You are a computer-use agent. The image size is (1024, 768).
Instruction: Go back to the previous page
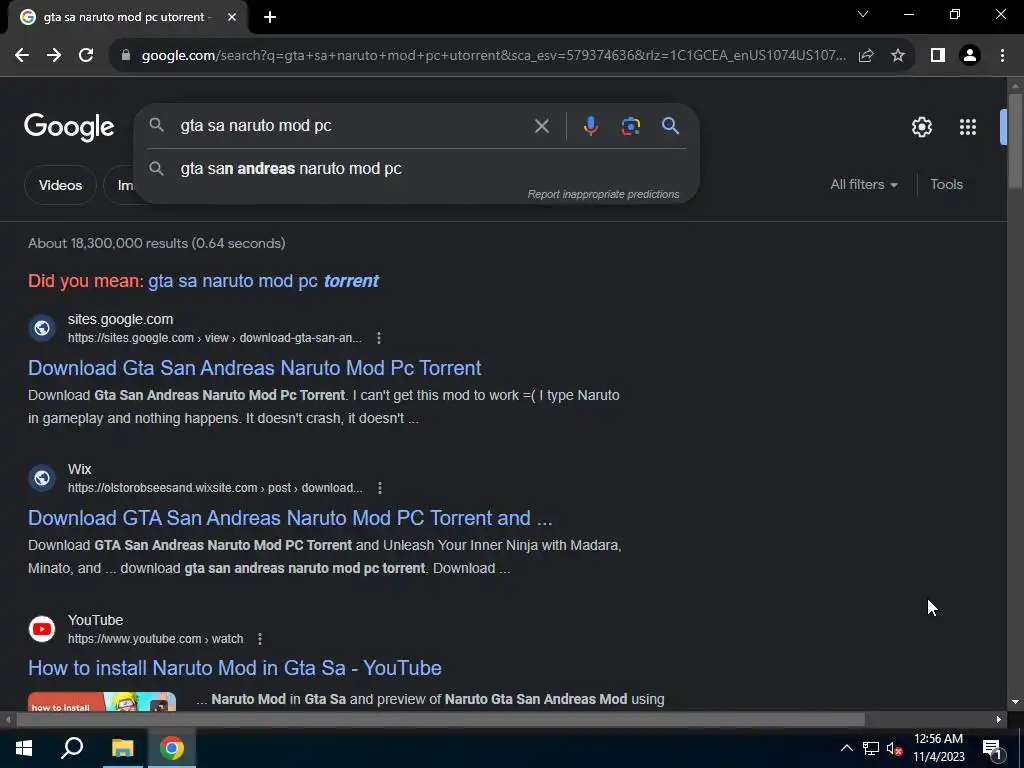(x=22, y=56)
